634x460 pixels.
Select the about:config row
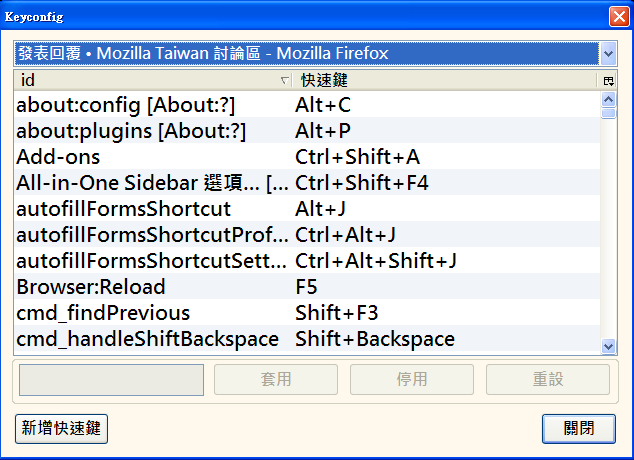(150, 104)
